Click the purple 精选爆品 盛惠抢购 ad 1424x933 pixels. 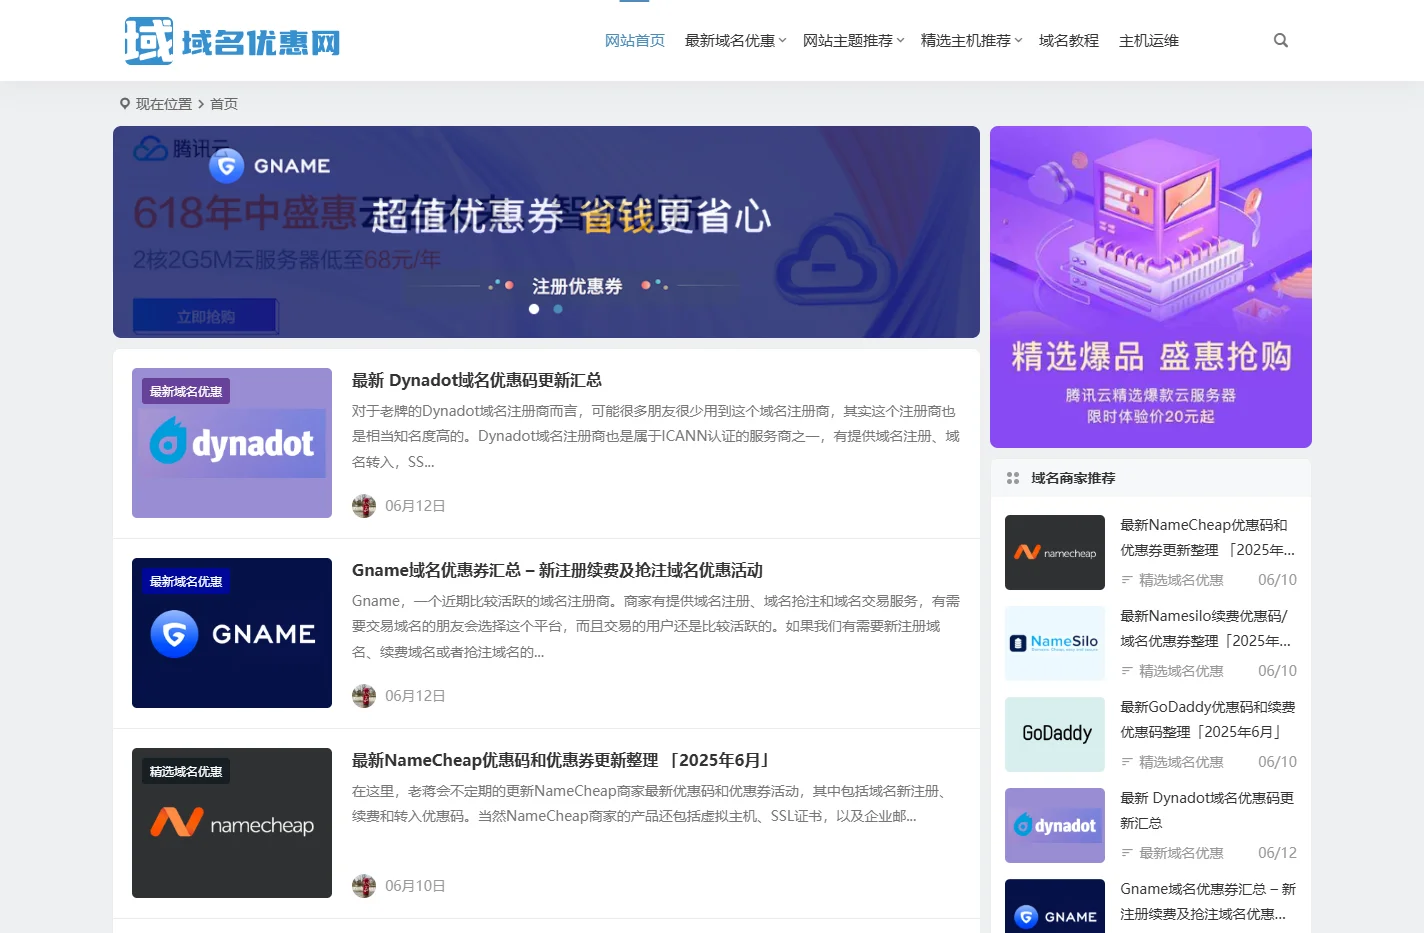tap(1151, 287)
